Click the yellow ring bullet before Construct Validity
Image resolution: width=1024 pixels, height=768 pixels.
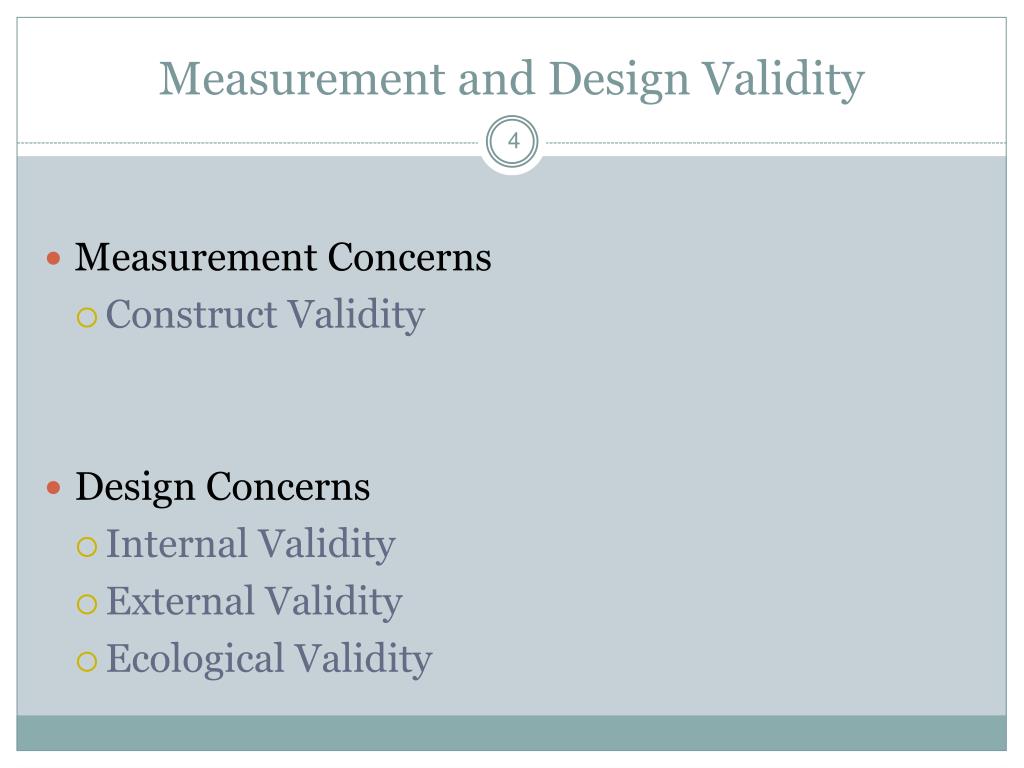click(x=87, y=318)
